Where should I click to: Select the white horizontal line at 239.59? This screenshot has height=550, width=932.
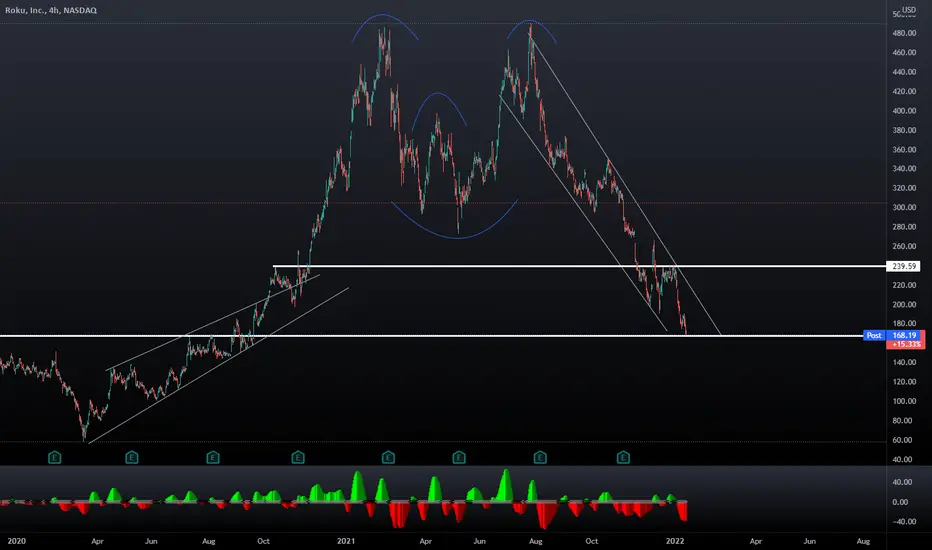point(580,266)
